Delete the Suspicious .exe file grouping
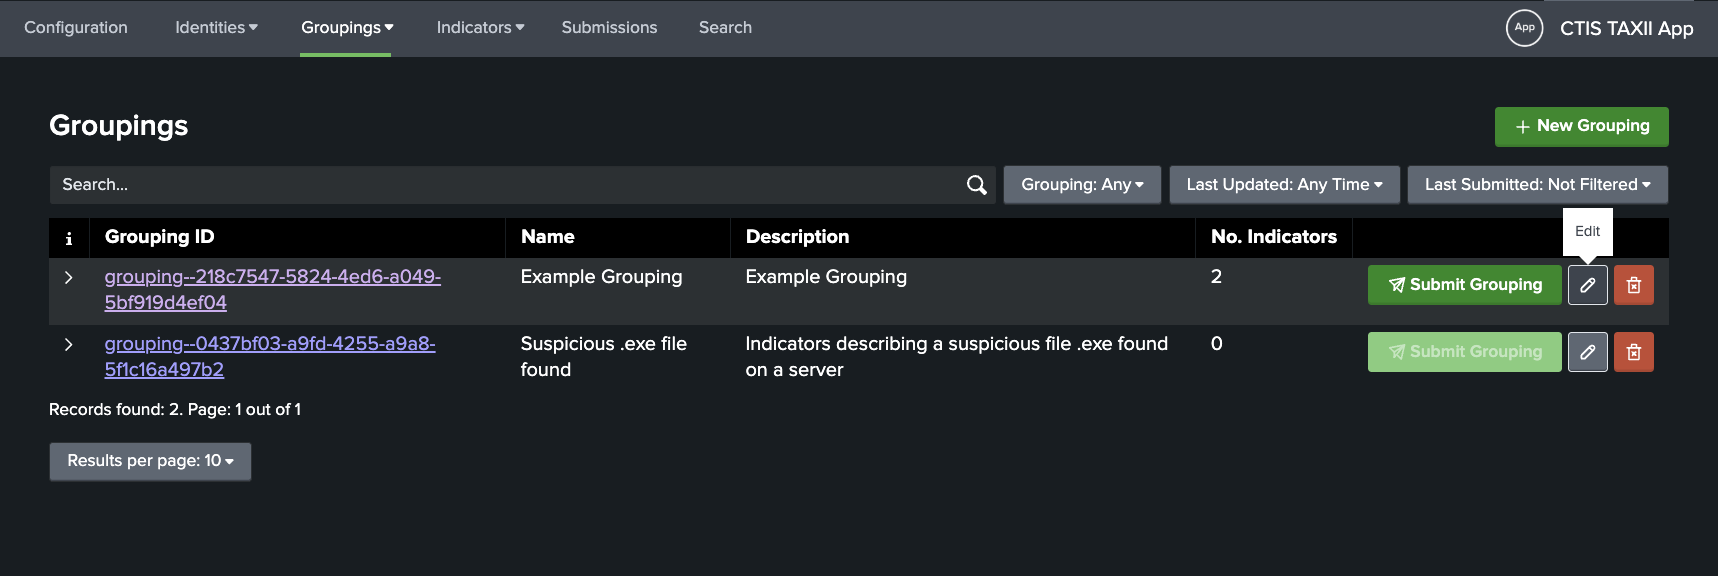The image size is (1718, 576). click(x=1634, y=352)
